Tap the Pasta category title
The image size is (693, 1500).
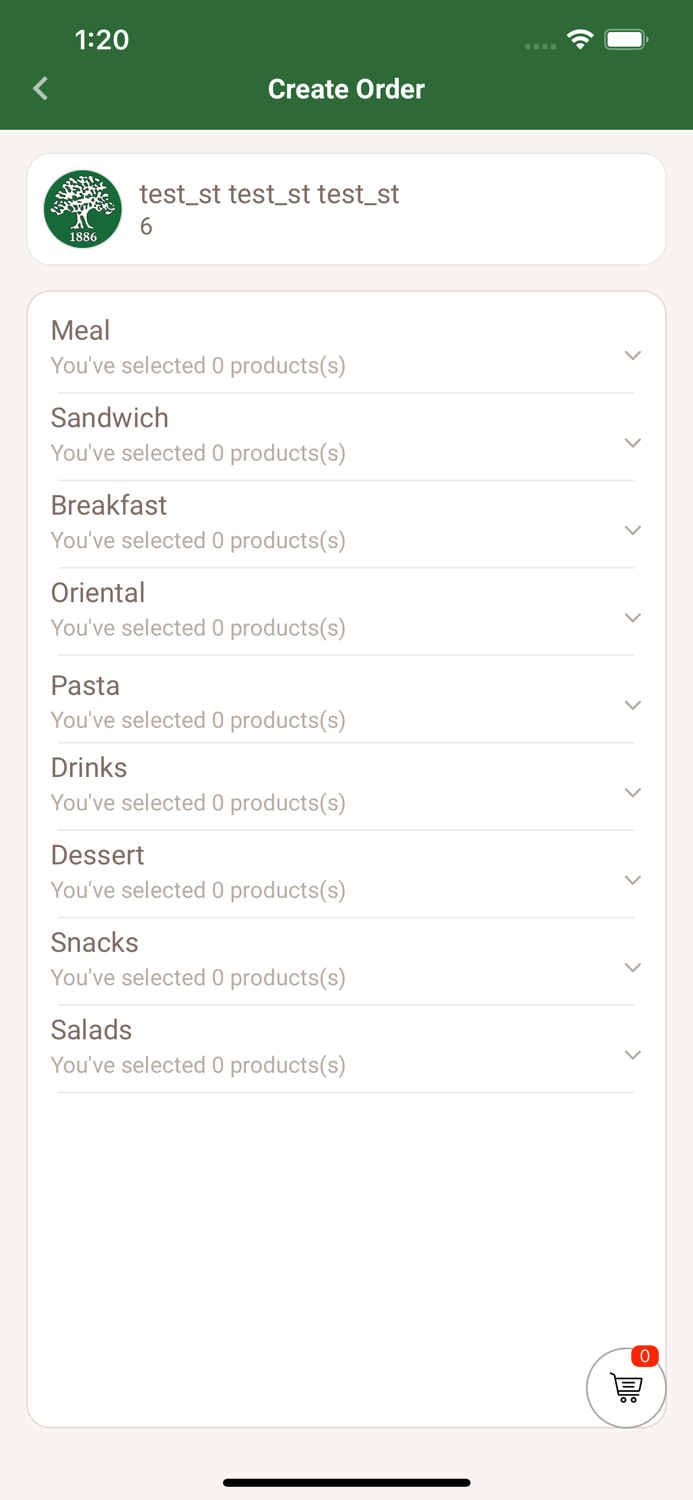click(x=86, y=685)
